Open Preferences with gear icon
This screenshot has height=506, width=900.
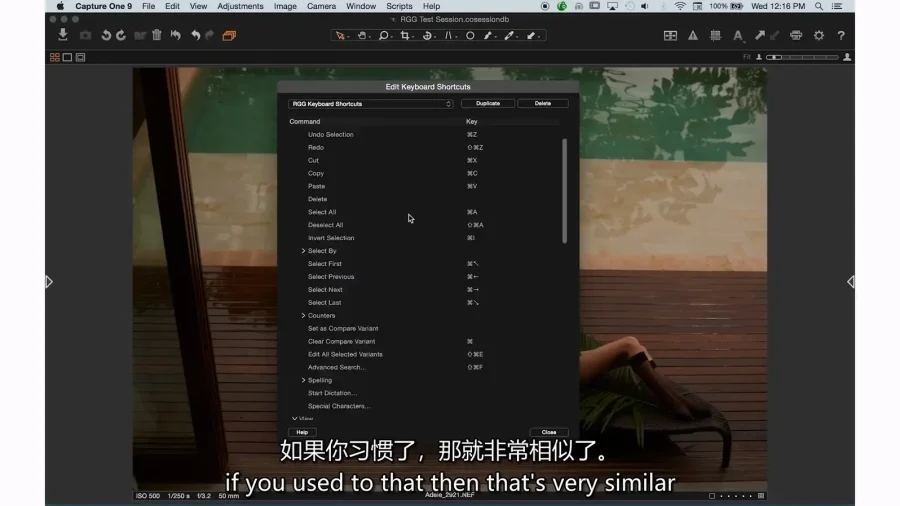point(818,36)
